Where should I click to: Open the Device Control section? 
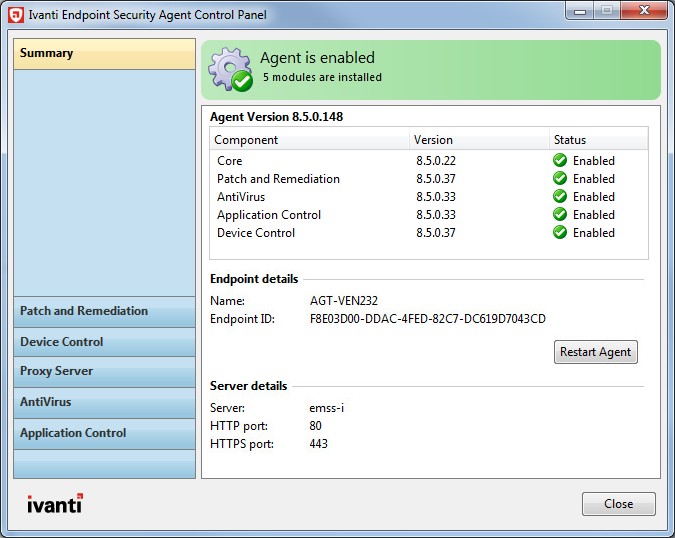(x=104, y=342)
